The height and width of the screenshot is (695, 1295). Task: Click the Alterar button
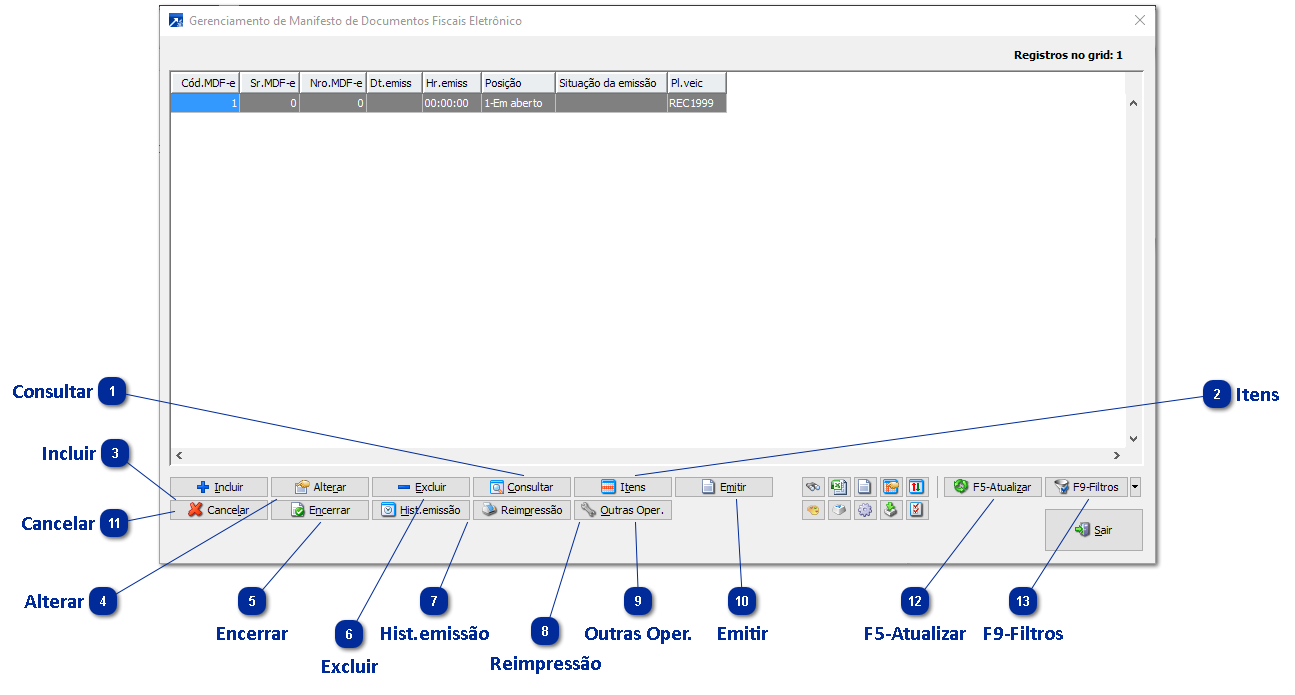pyautogui.click(x=320, y=487)
